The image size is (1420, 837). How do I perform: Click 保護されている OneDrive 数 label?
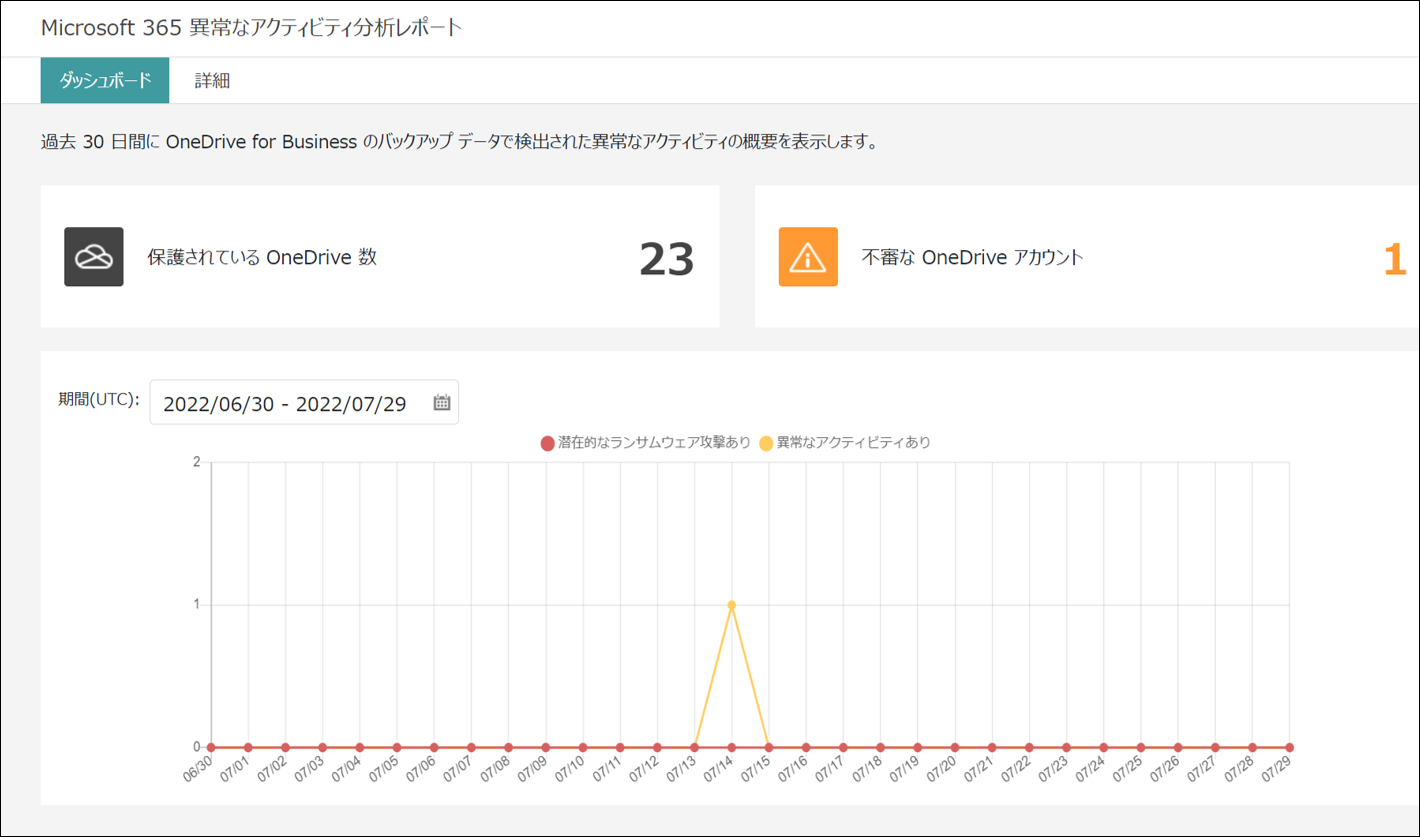262,257
